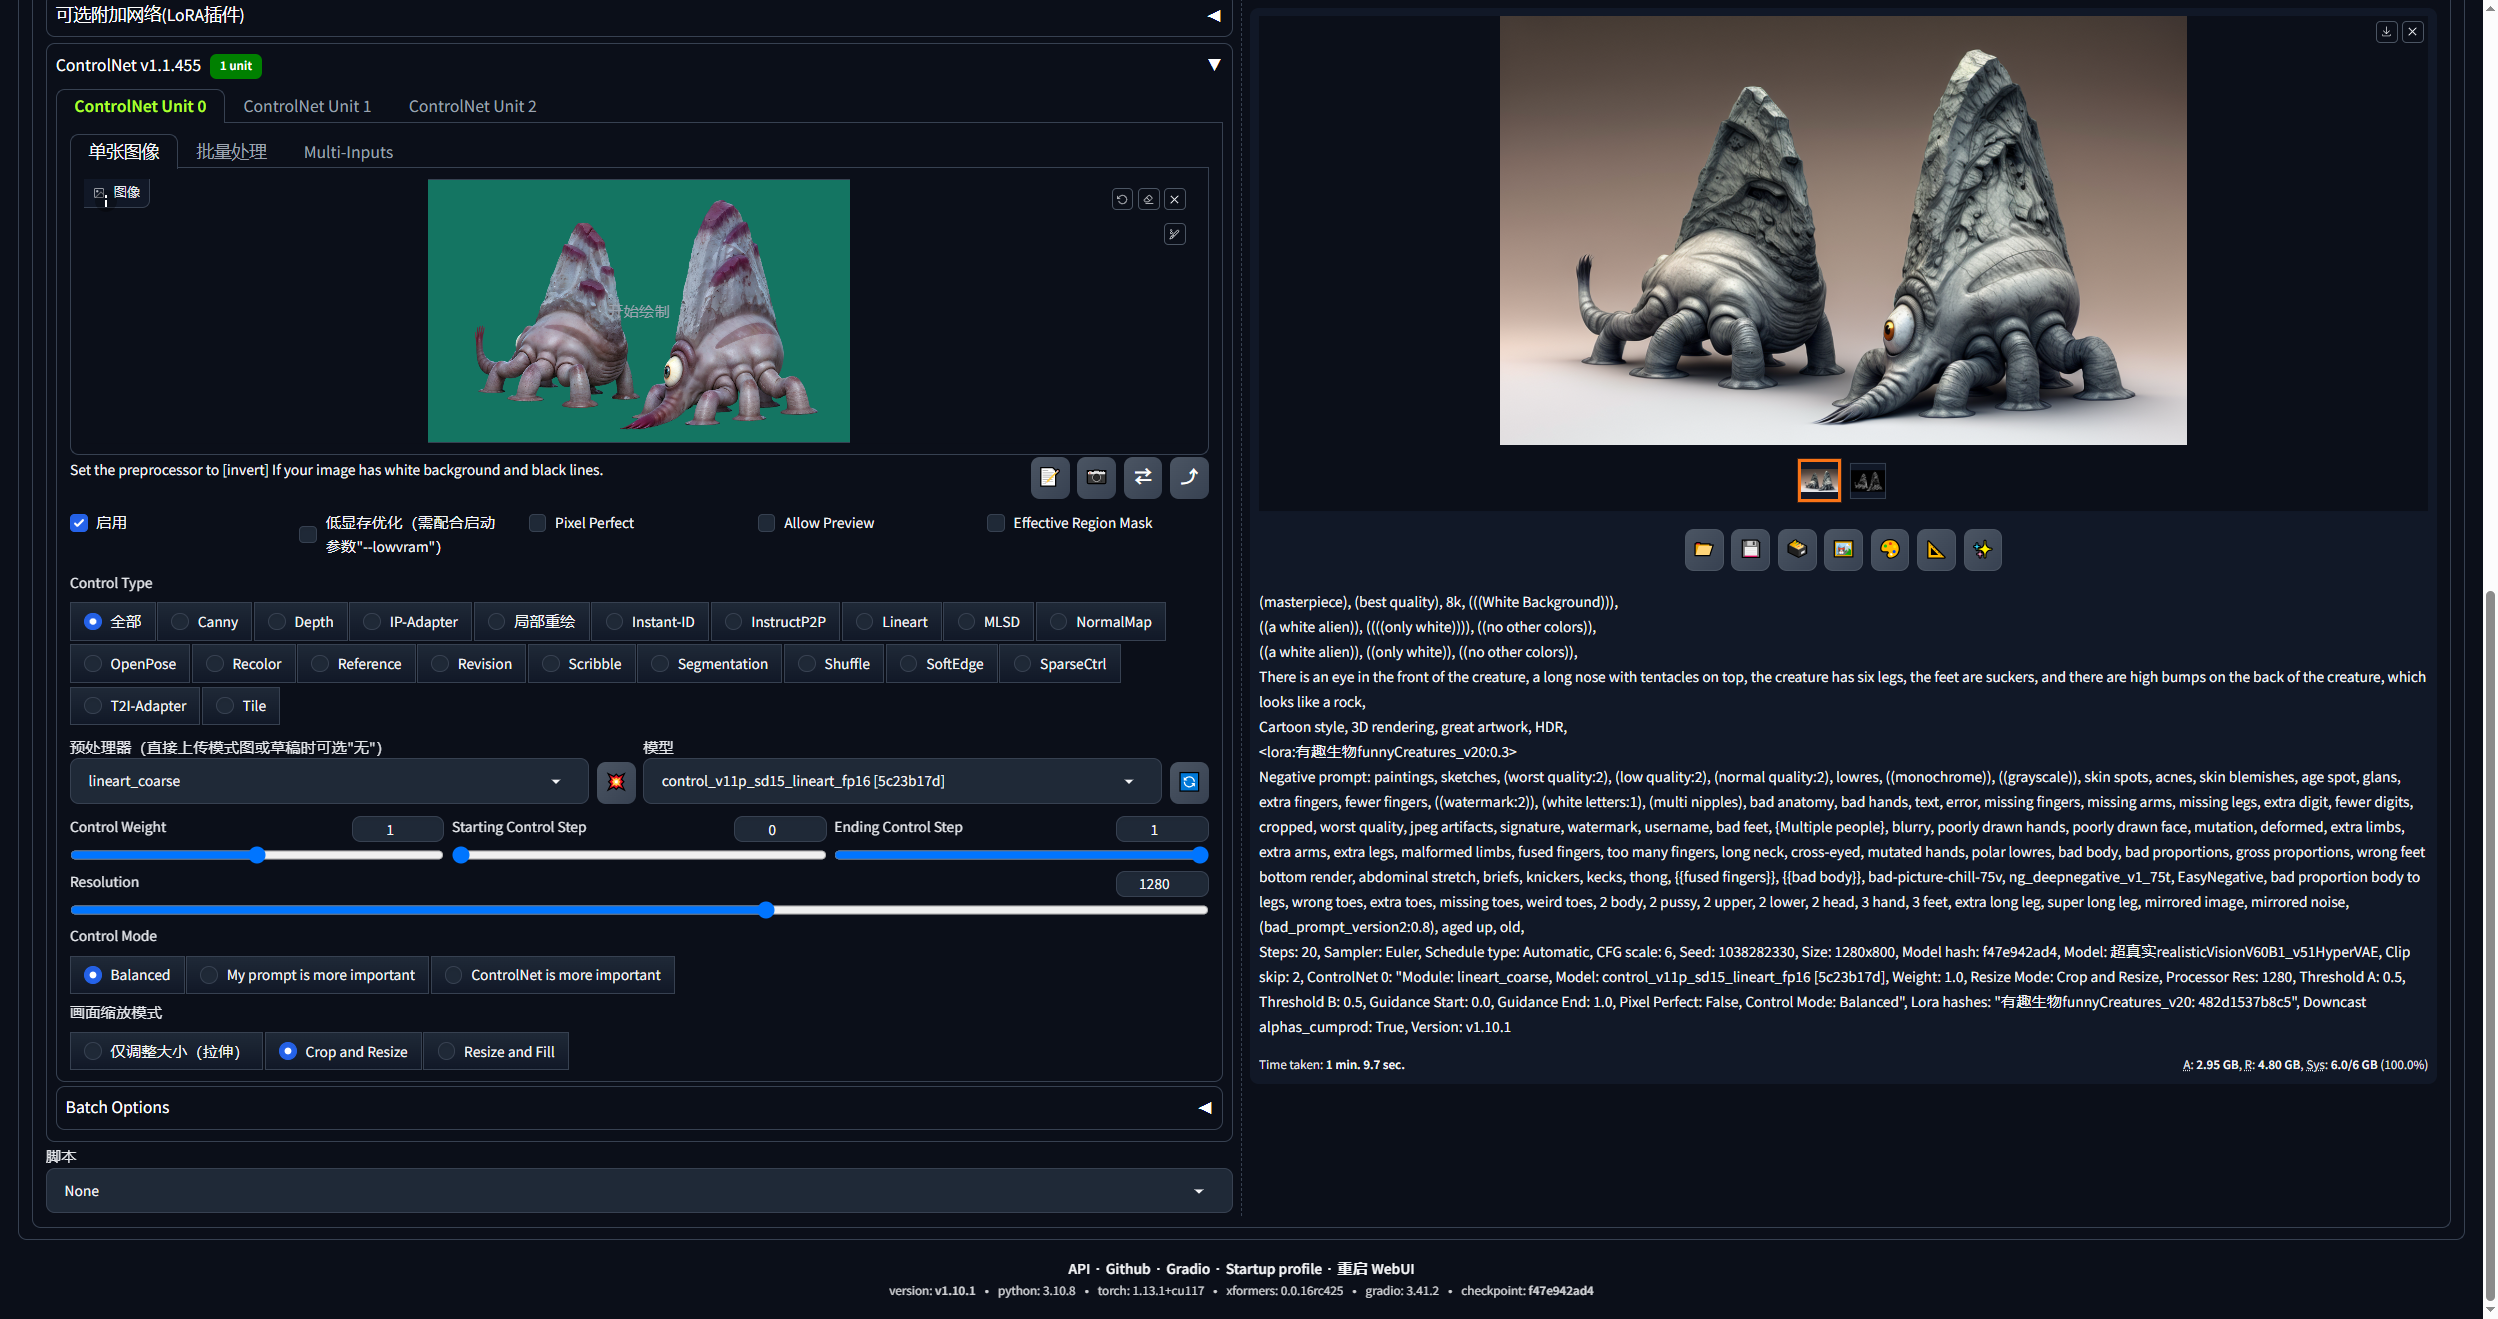This screenshot has width=2498, height=1319.
Task: Click the refresh models icon
Action: [1189, 782]
